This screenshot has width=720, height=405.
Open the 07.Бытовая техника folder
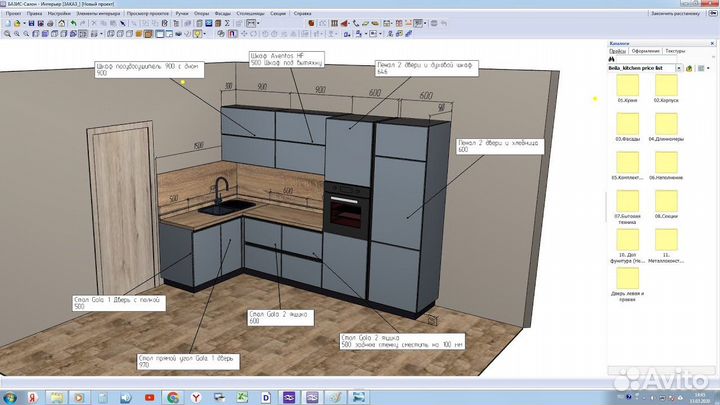(x=630, y=199)
